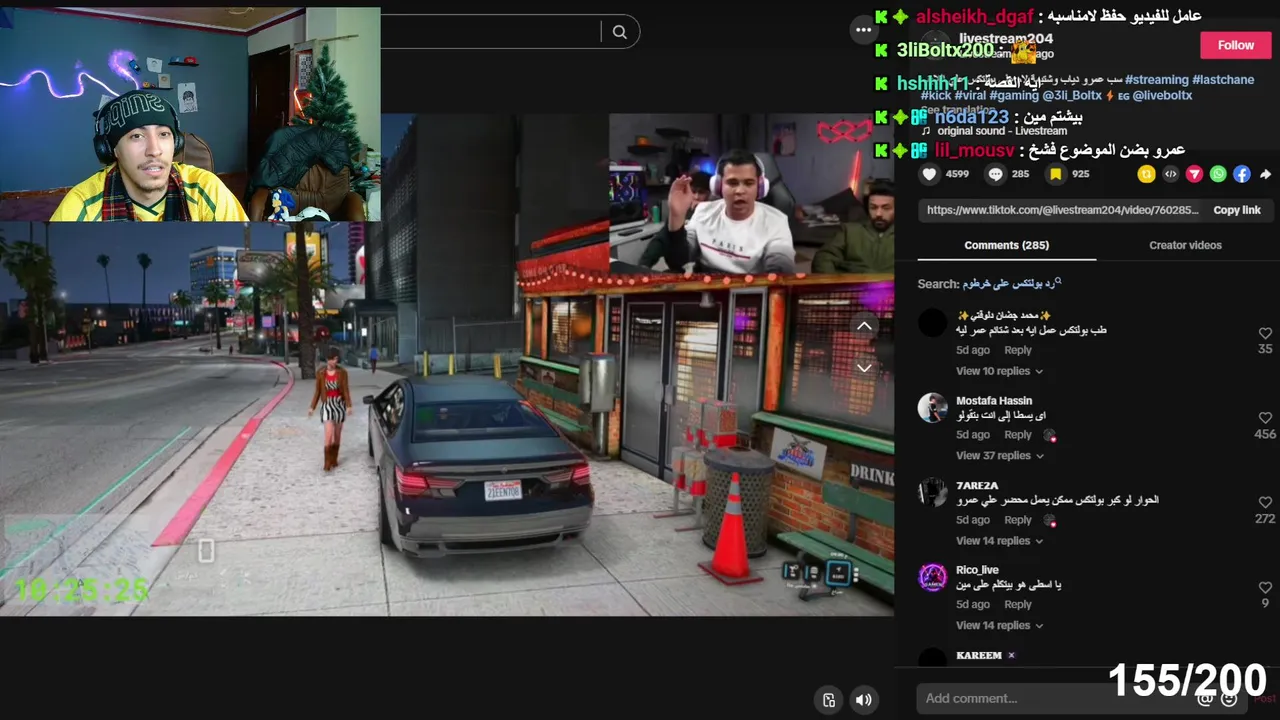Switch to the Comments (285) tab
The image size is (1280, 720).
coord(1006,245)
